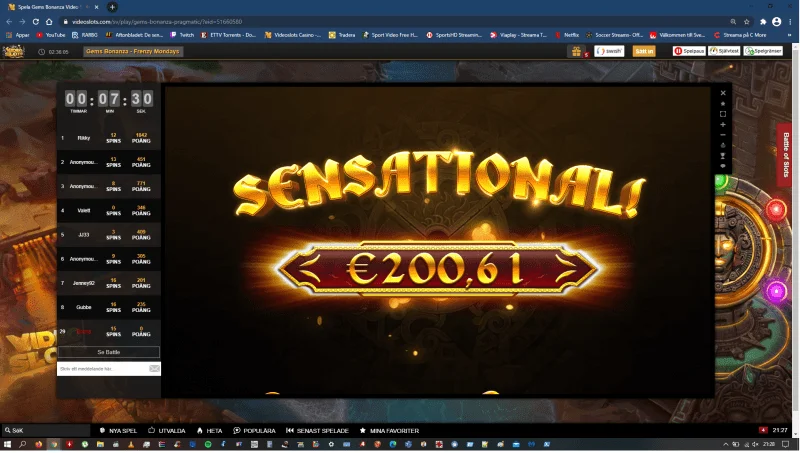Open the Netflix bookmark
This screenshot has width=800, height=453.
(x=566, y=35)
